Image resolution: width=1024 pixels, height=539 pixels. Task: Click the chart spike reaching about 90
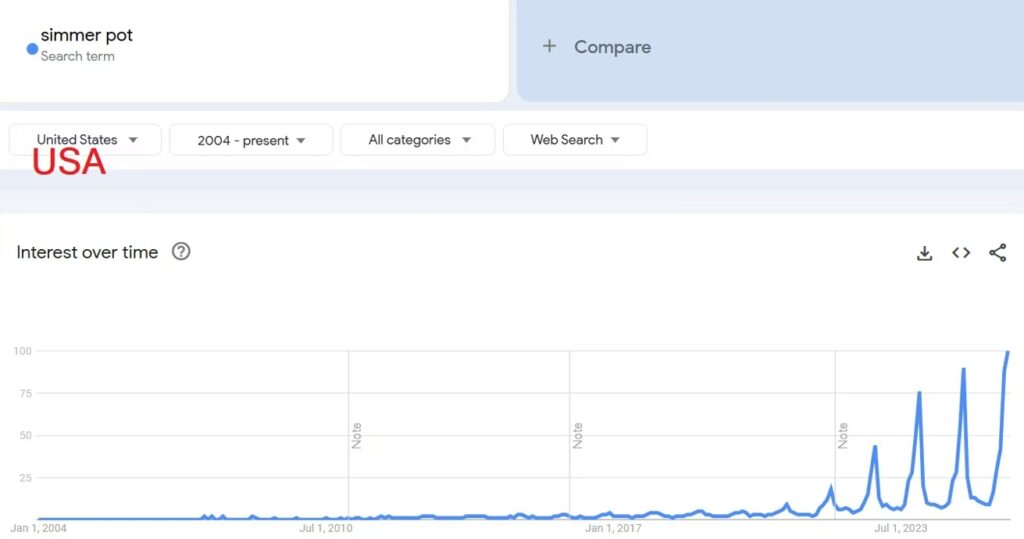click(963, 370)
